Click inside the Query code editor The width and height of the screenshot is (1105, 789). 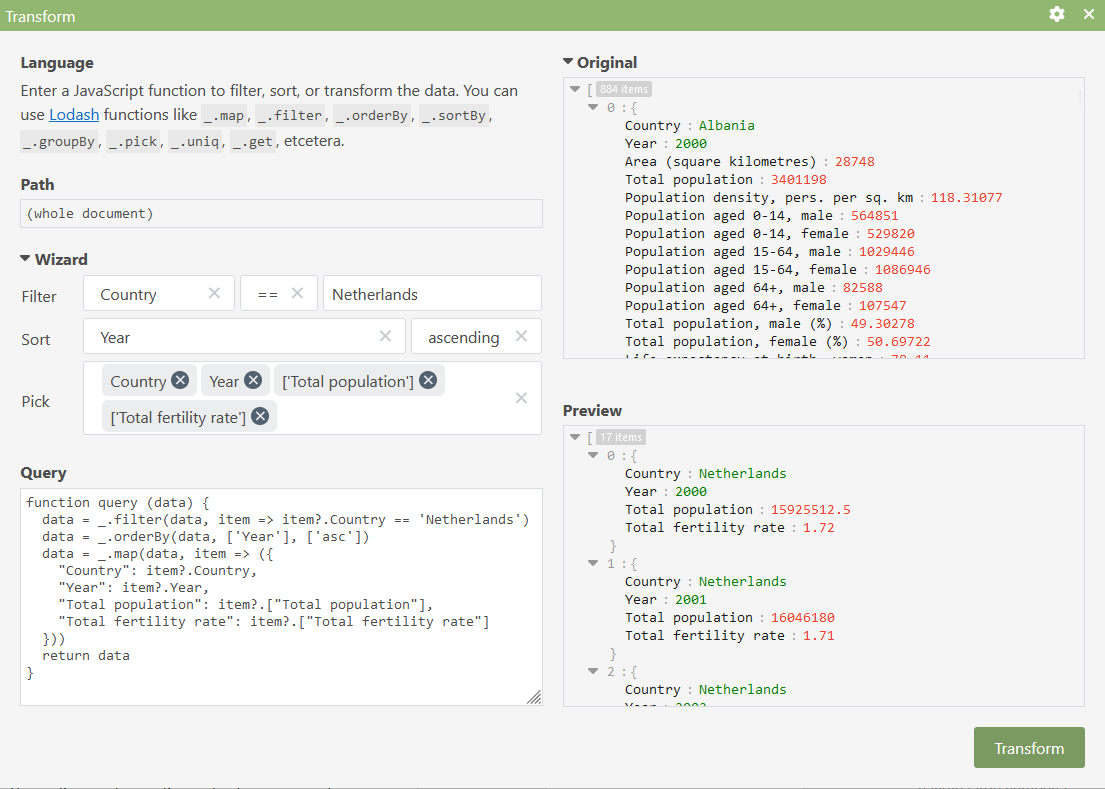click(x=281, y=597)
